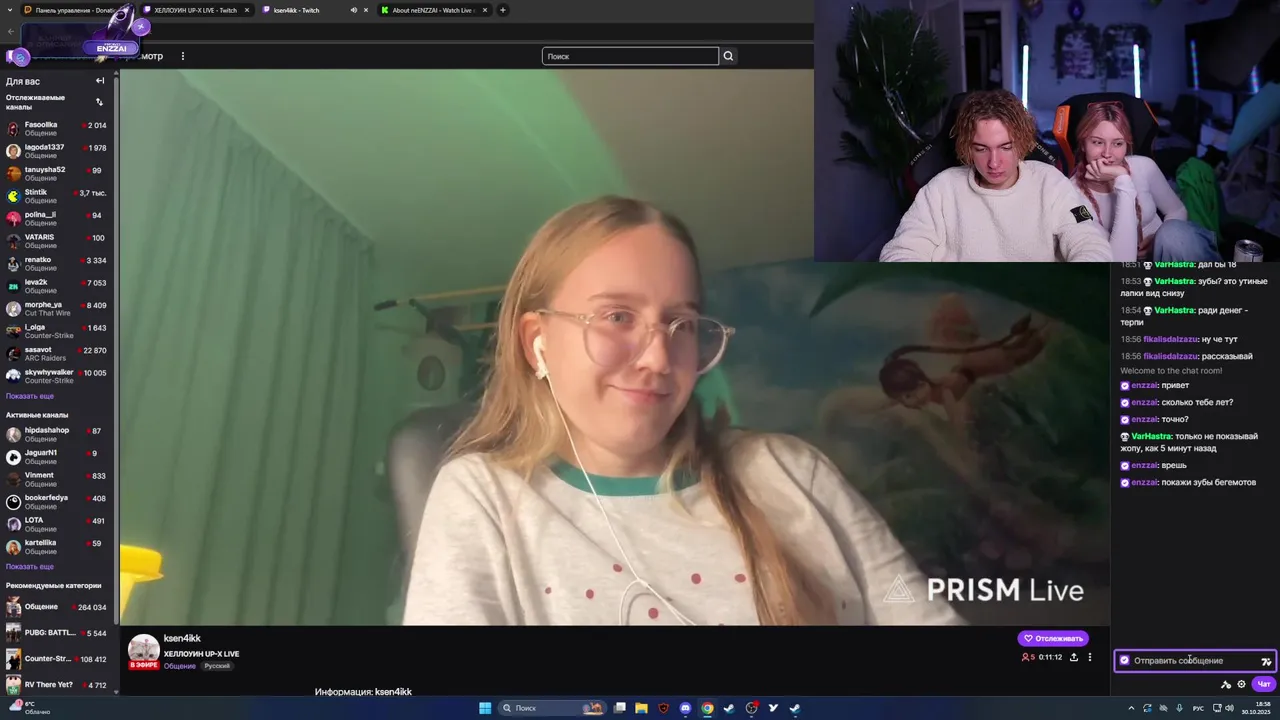1280x720 pixels.
Task: Open skywhywalker channel in sidebar
Action: [56, 376]
